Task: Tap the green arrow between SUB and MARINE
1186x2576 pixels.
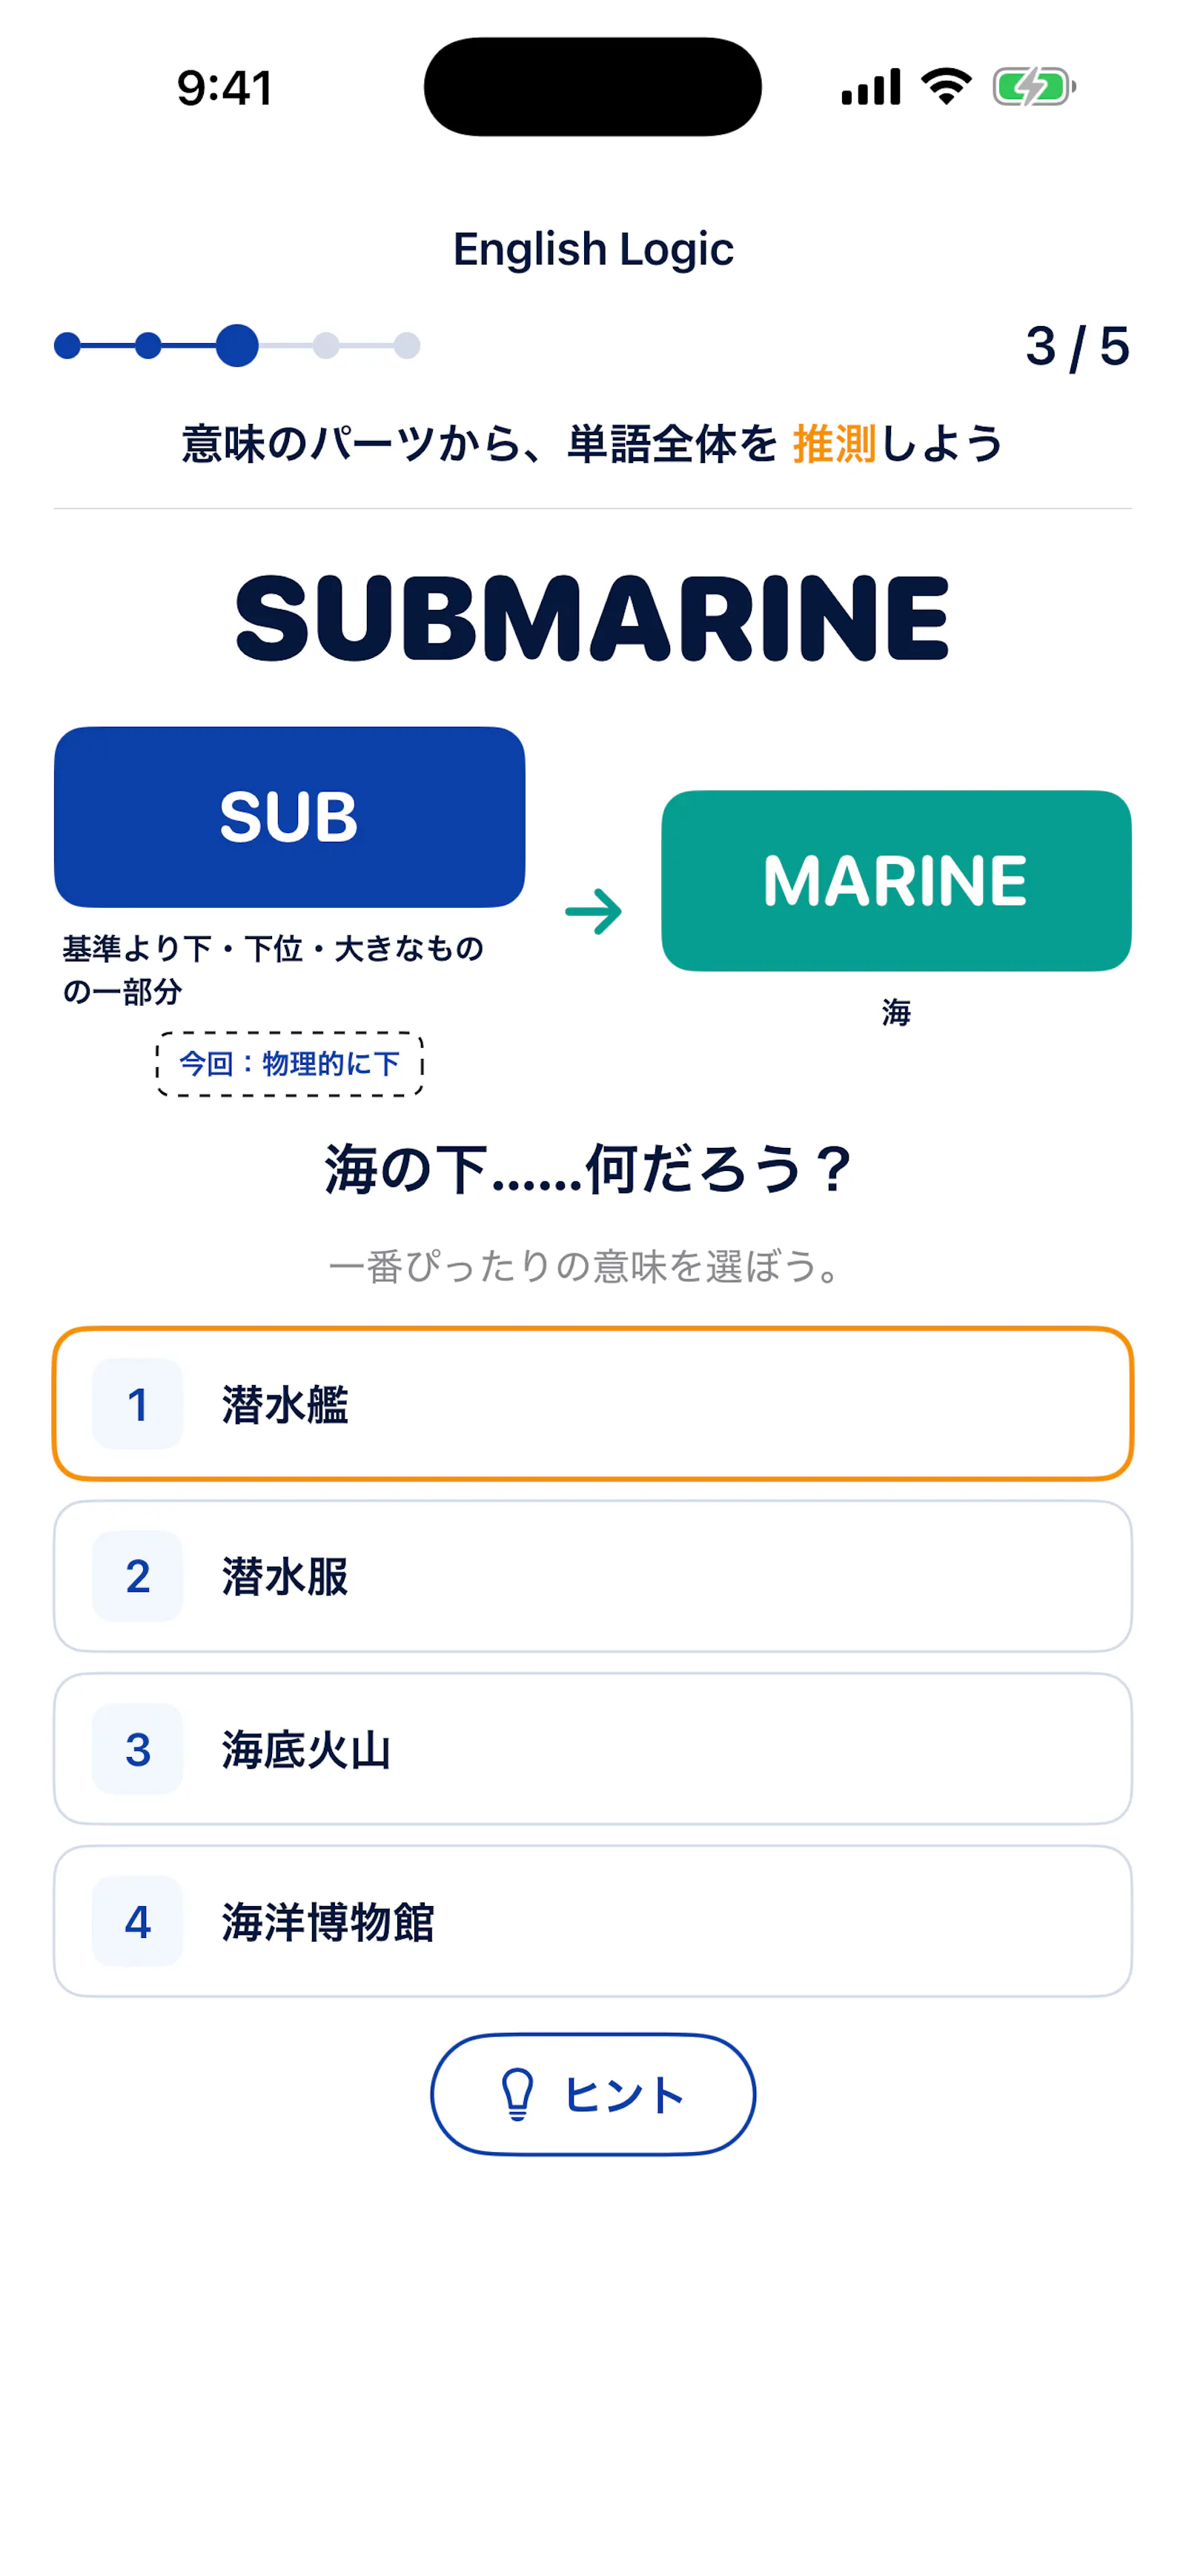Action: click(593, 911)
